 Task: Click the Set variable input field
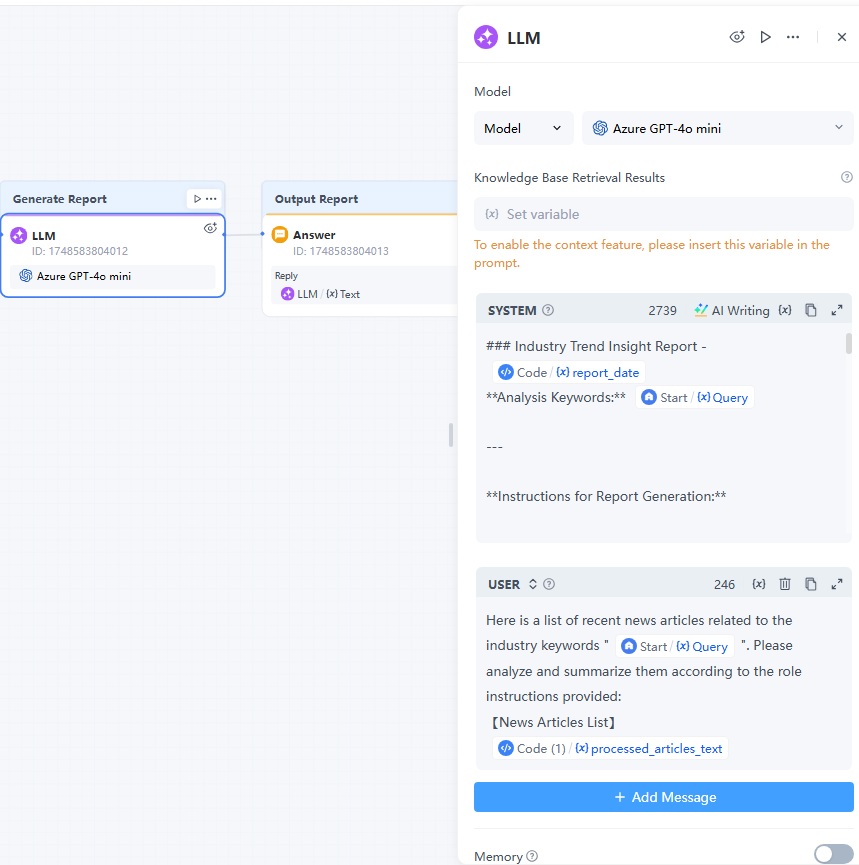click(663, 214)
